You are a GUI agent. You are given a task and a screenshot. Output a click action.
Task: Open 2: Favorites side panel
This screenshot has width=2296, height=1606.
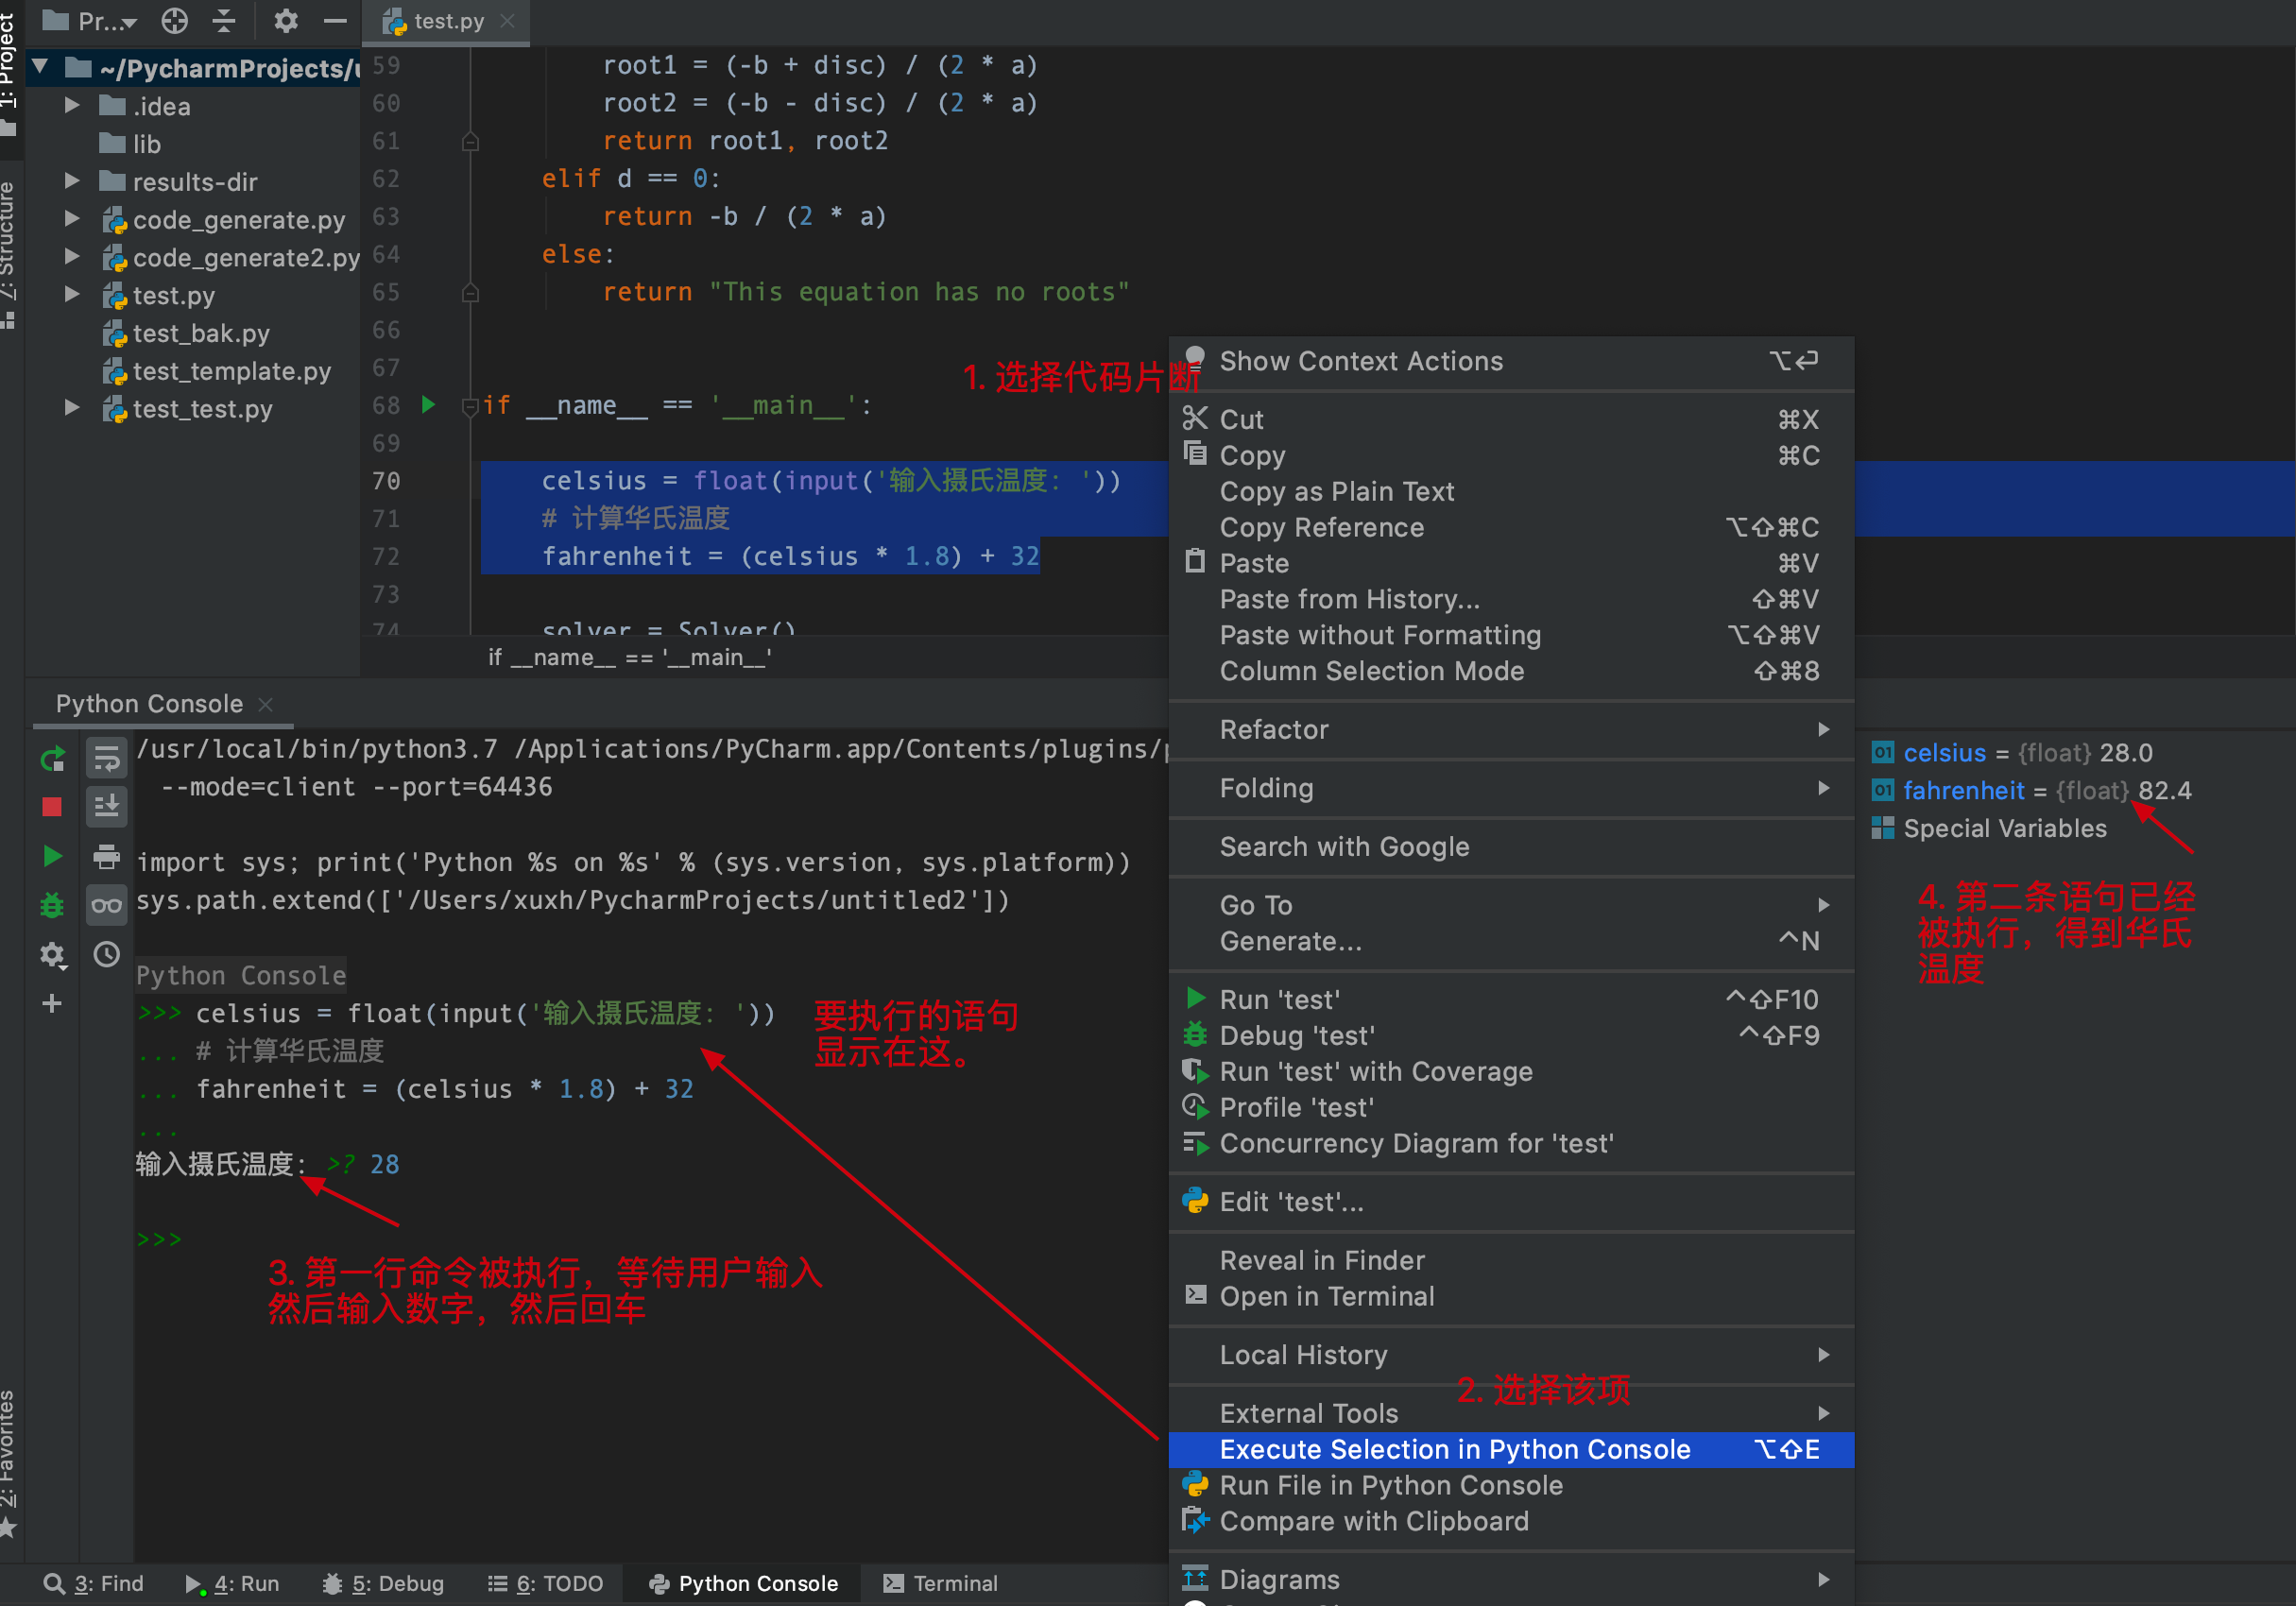point(9,1462)
